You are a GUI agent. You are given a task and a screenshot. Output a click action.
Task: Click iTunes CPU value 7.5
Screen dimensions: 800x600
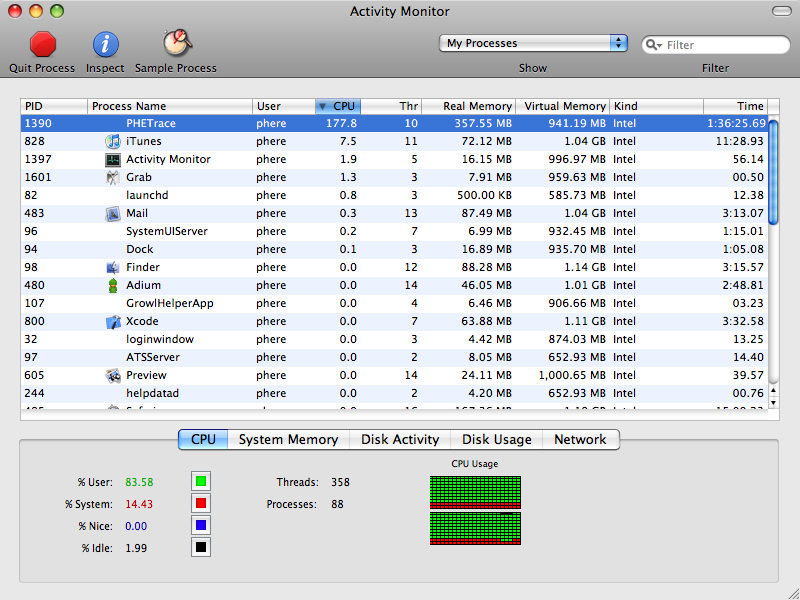click(348, 141)
